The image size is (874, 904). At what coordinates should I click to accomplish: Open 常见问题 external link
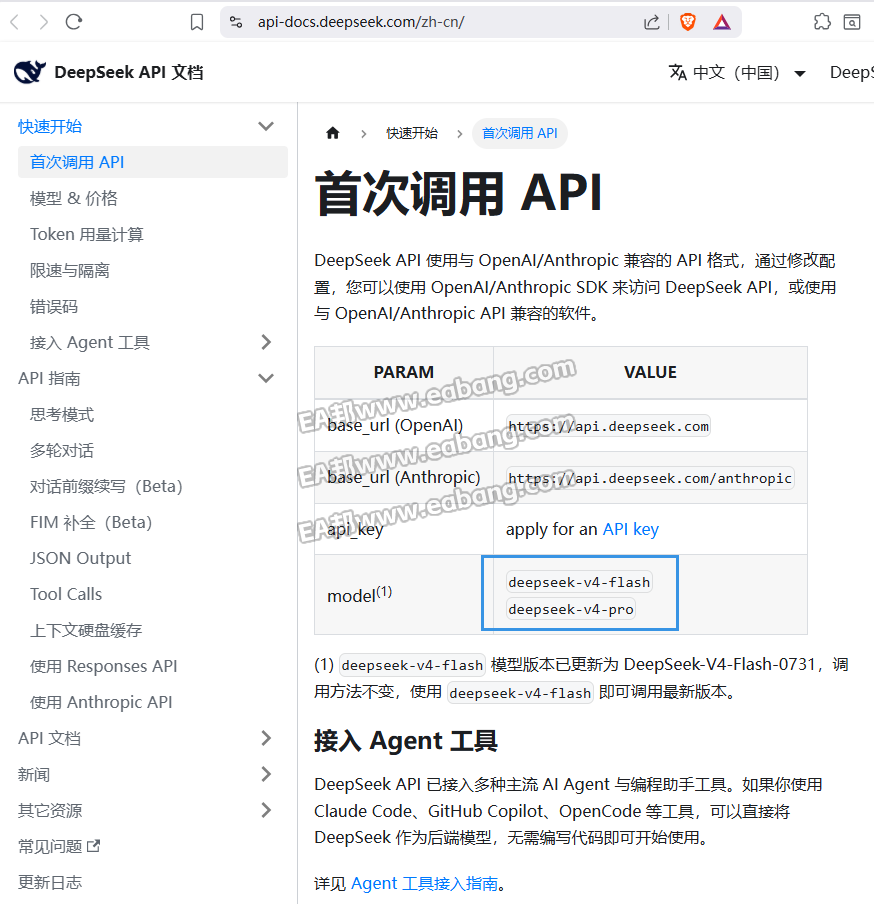pyautogui.click(x=59, y=846)
